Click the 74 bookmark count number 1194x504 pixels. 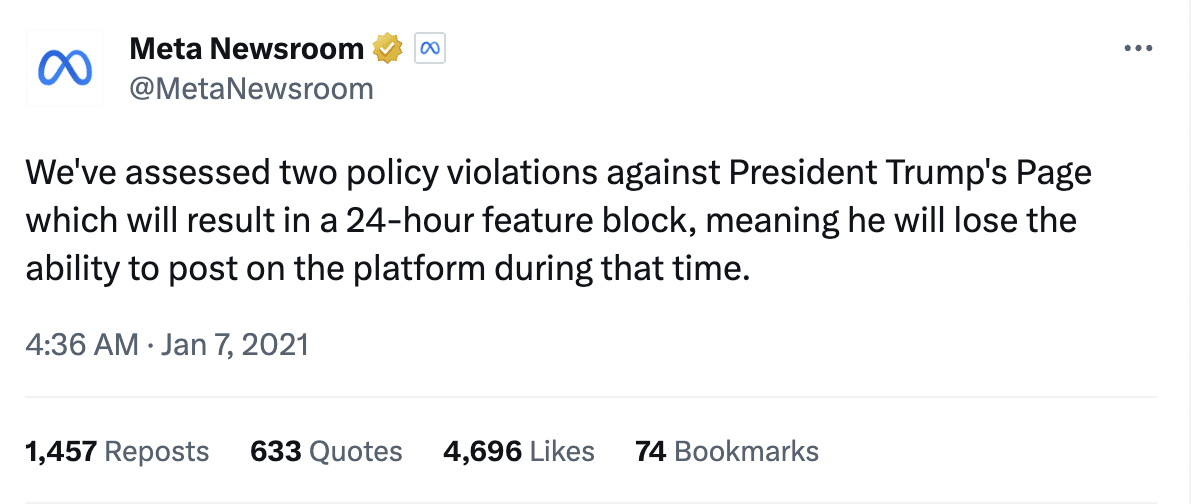(x=651, y=452)
